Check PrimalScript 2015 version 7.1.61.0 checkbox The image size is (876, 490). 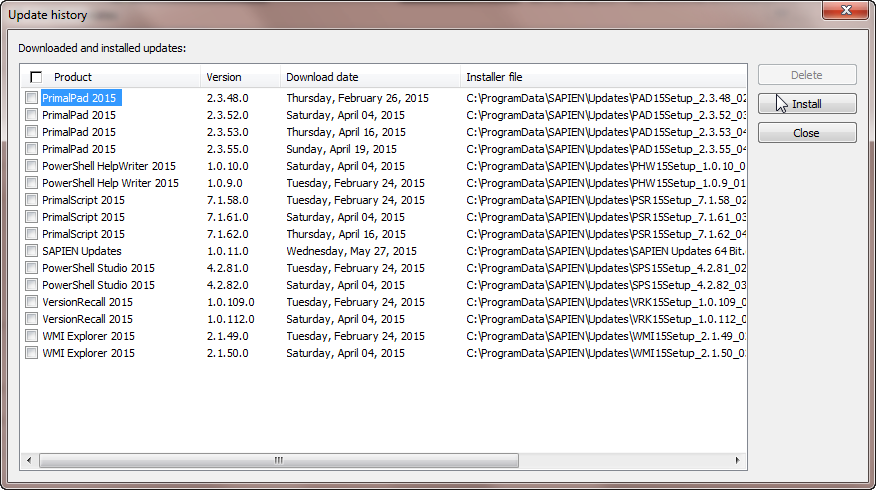[x=31, y=217]
